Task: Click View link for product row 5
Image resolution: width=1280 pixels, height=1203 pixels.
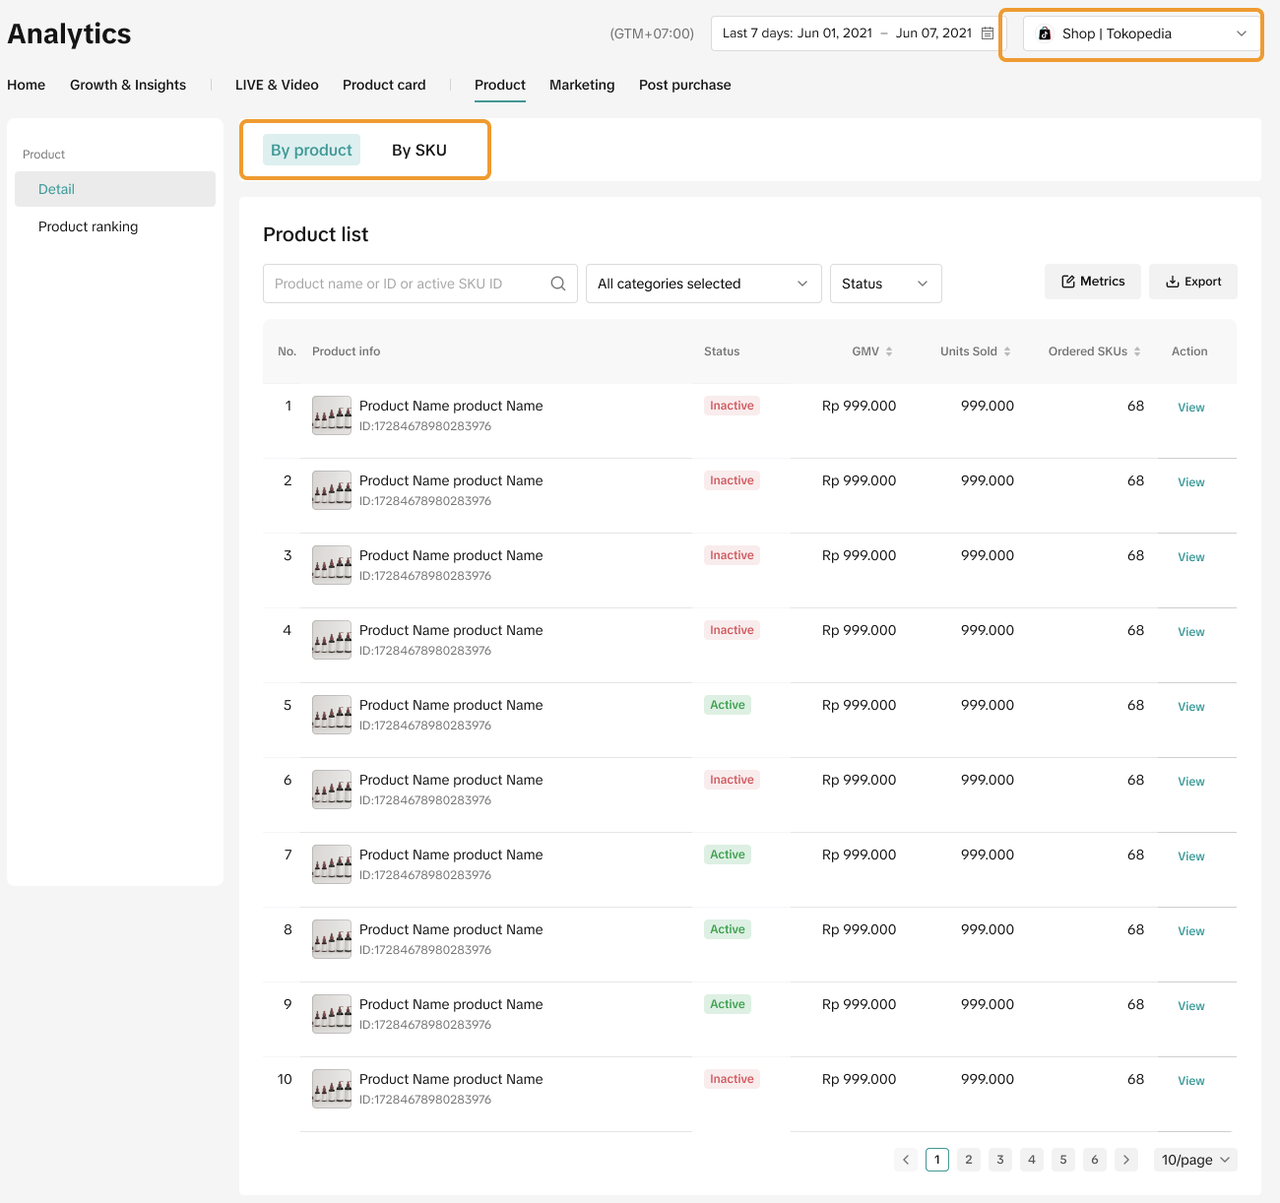Action: 1190,707
